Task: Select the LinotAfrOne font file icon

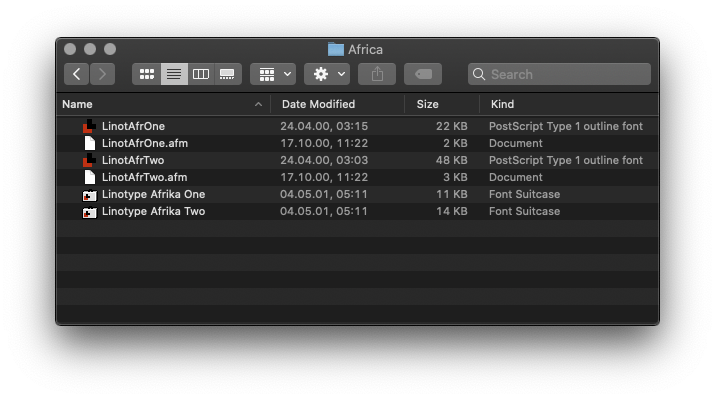Action: (x=89, y=126)
